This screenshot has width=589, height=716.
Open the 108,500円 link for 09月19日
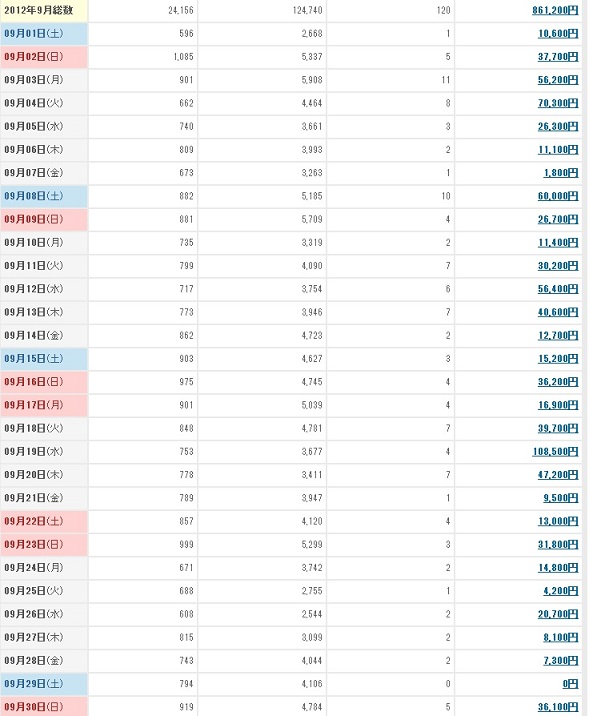(x=555, y=451)
